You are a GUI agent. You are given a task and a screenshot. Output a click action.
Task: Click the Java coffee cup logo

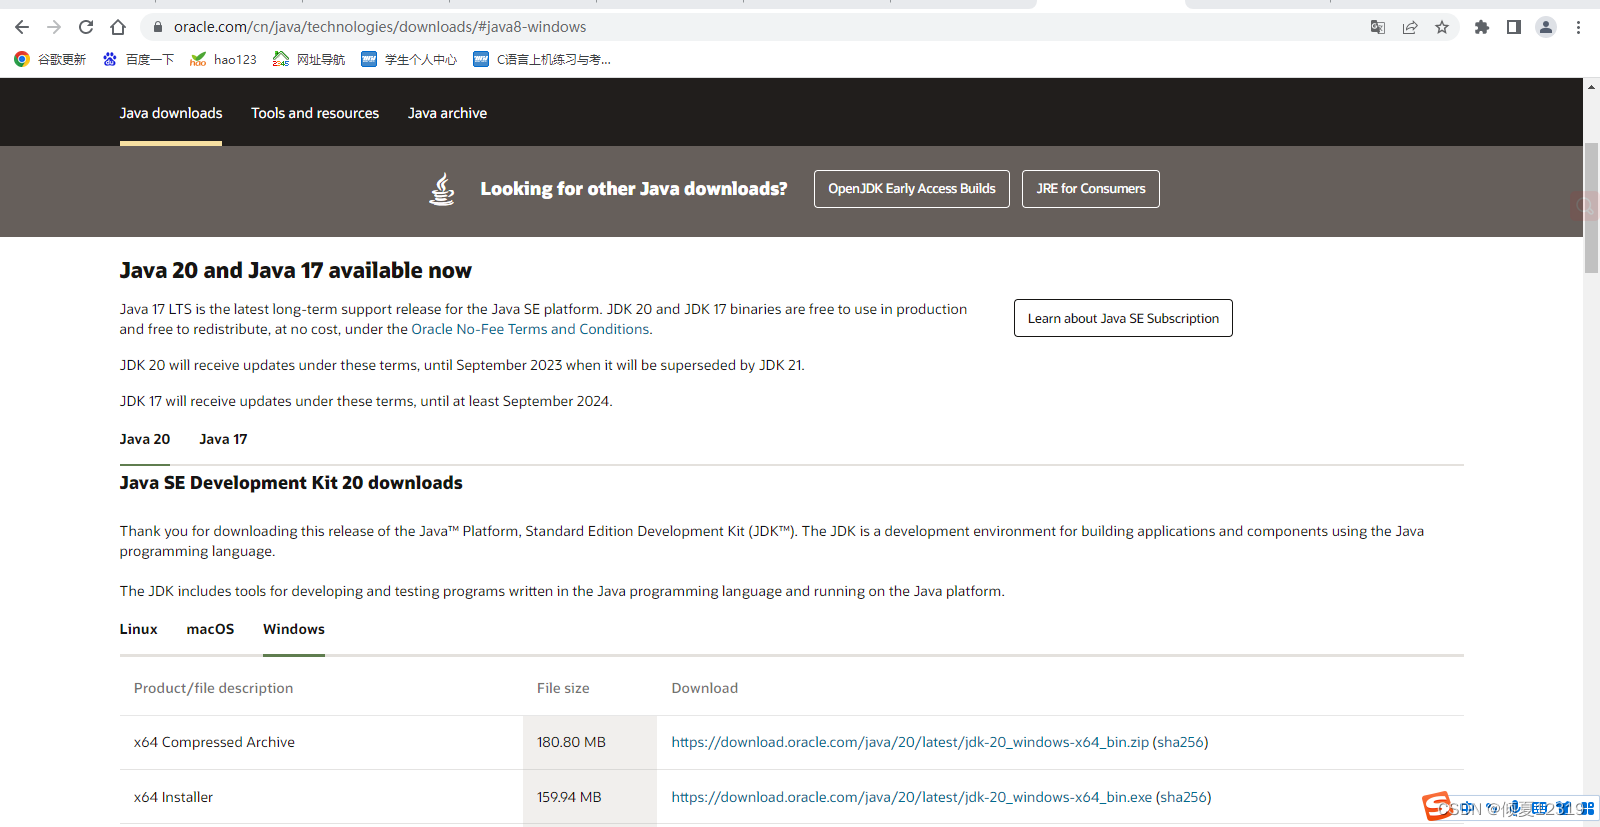pyautogui.click(x=441, y=188)
